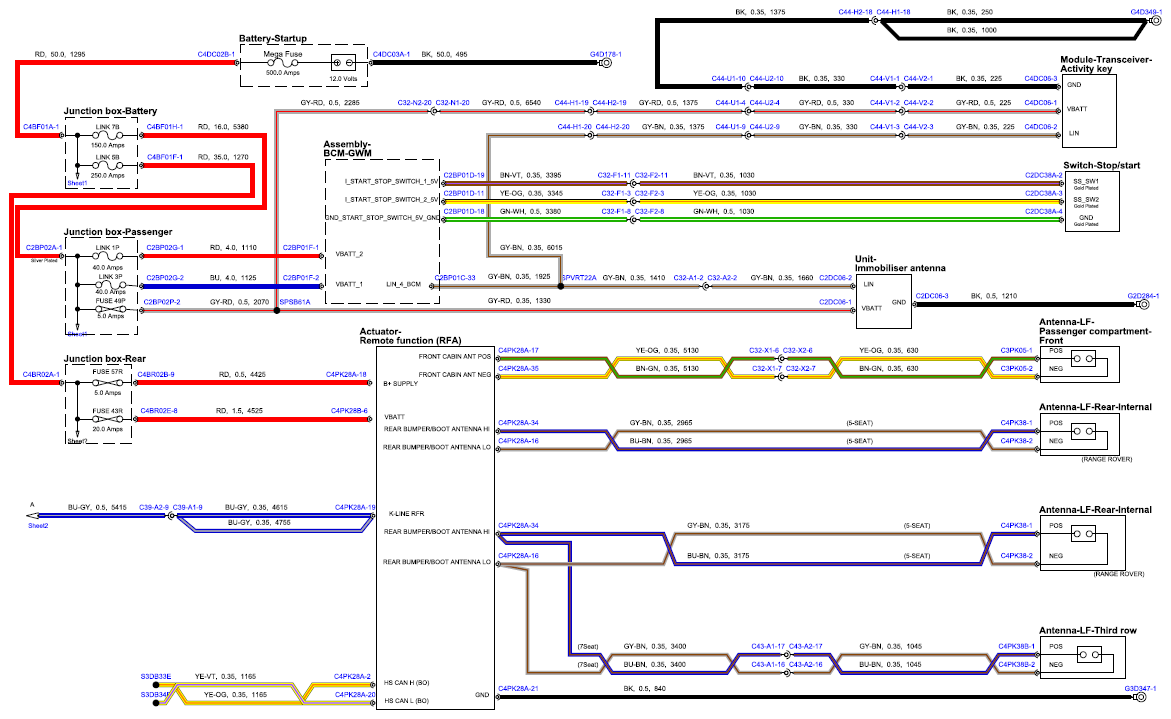This screenshot has height=719, width=1171.
Task: Click the 12.0 Volts battery symbol
Action: tap(343, 63)
